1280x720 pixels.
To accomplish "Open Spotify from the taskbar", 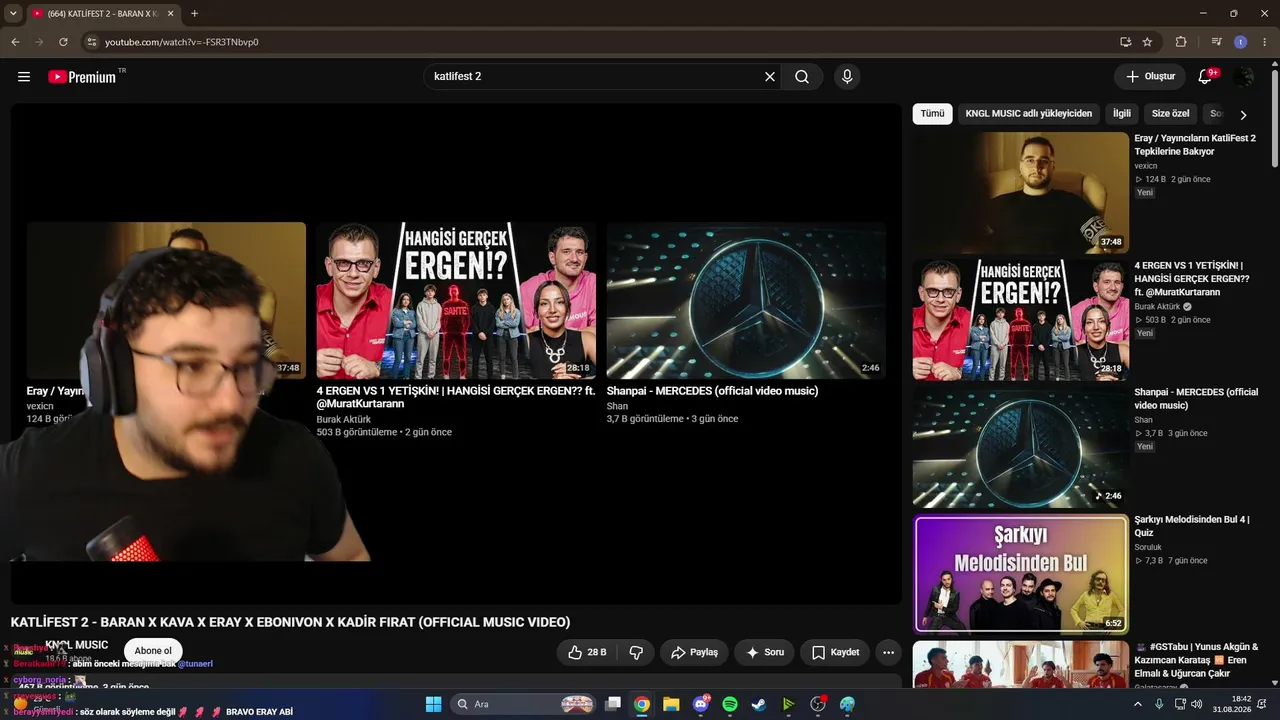I will 730,704.
